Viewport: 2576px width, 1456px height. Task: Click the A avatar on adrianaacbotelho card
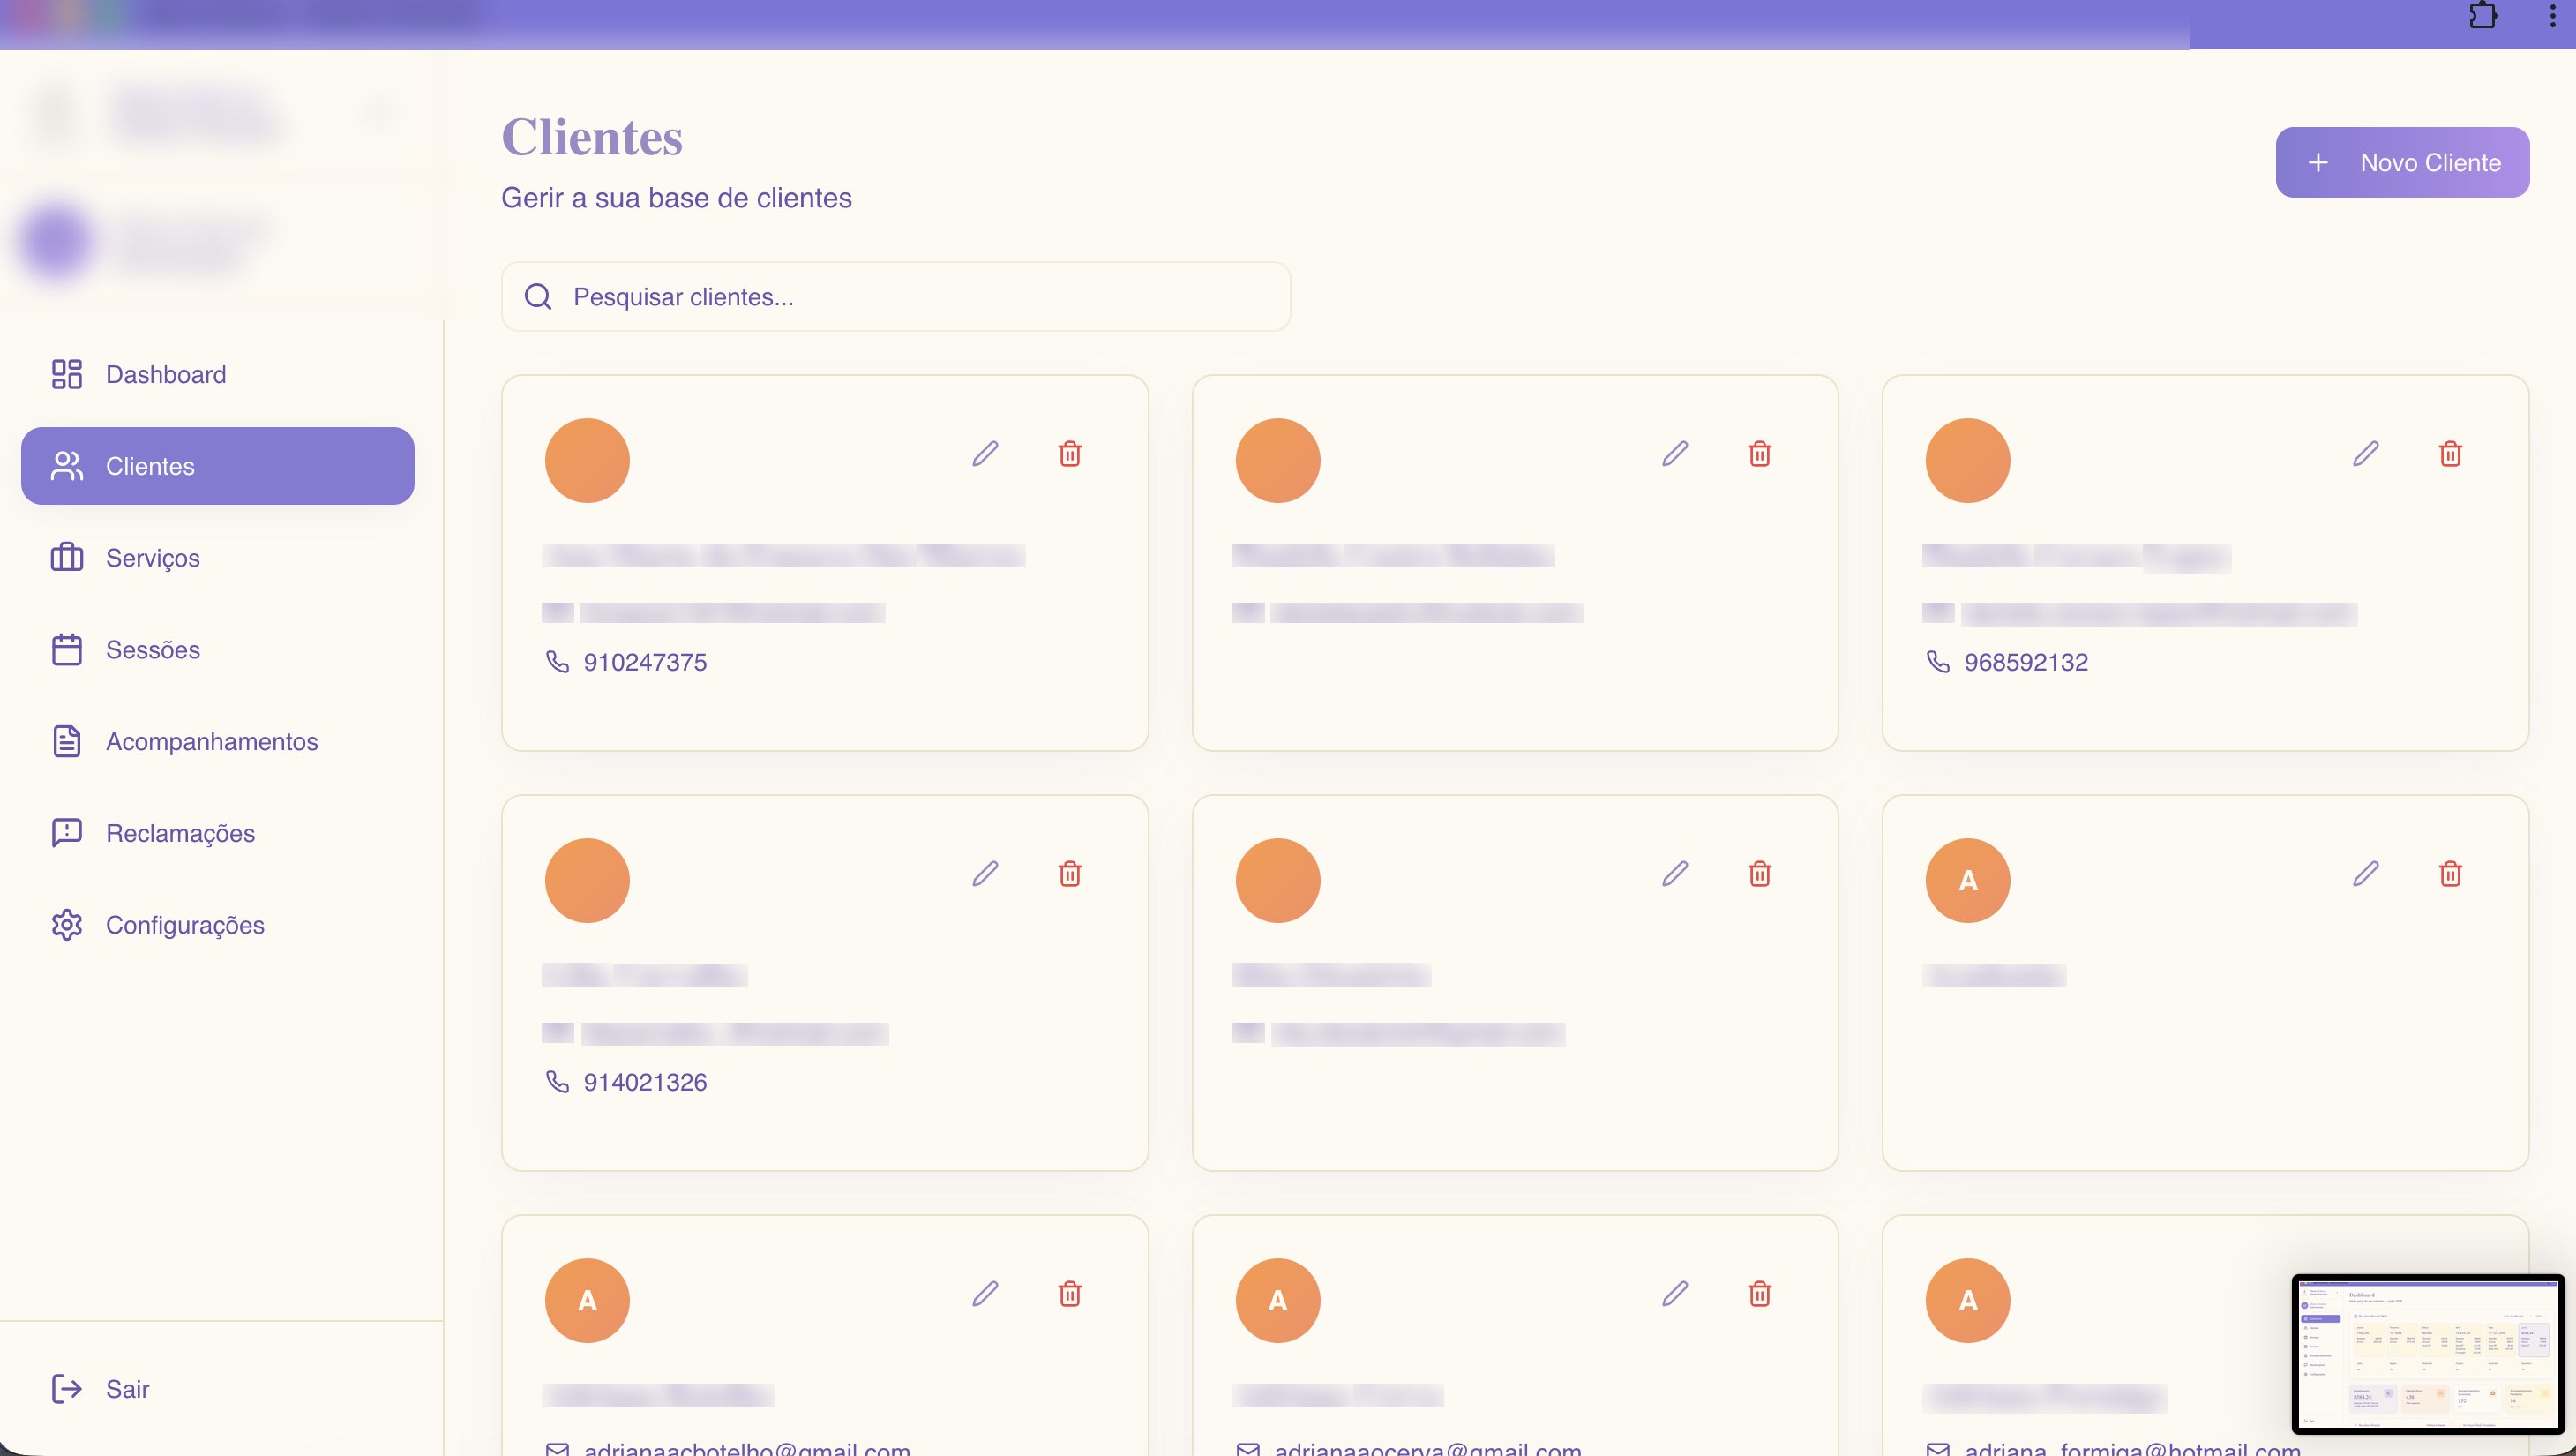pyautogui.click(x=587, y=1300)
